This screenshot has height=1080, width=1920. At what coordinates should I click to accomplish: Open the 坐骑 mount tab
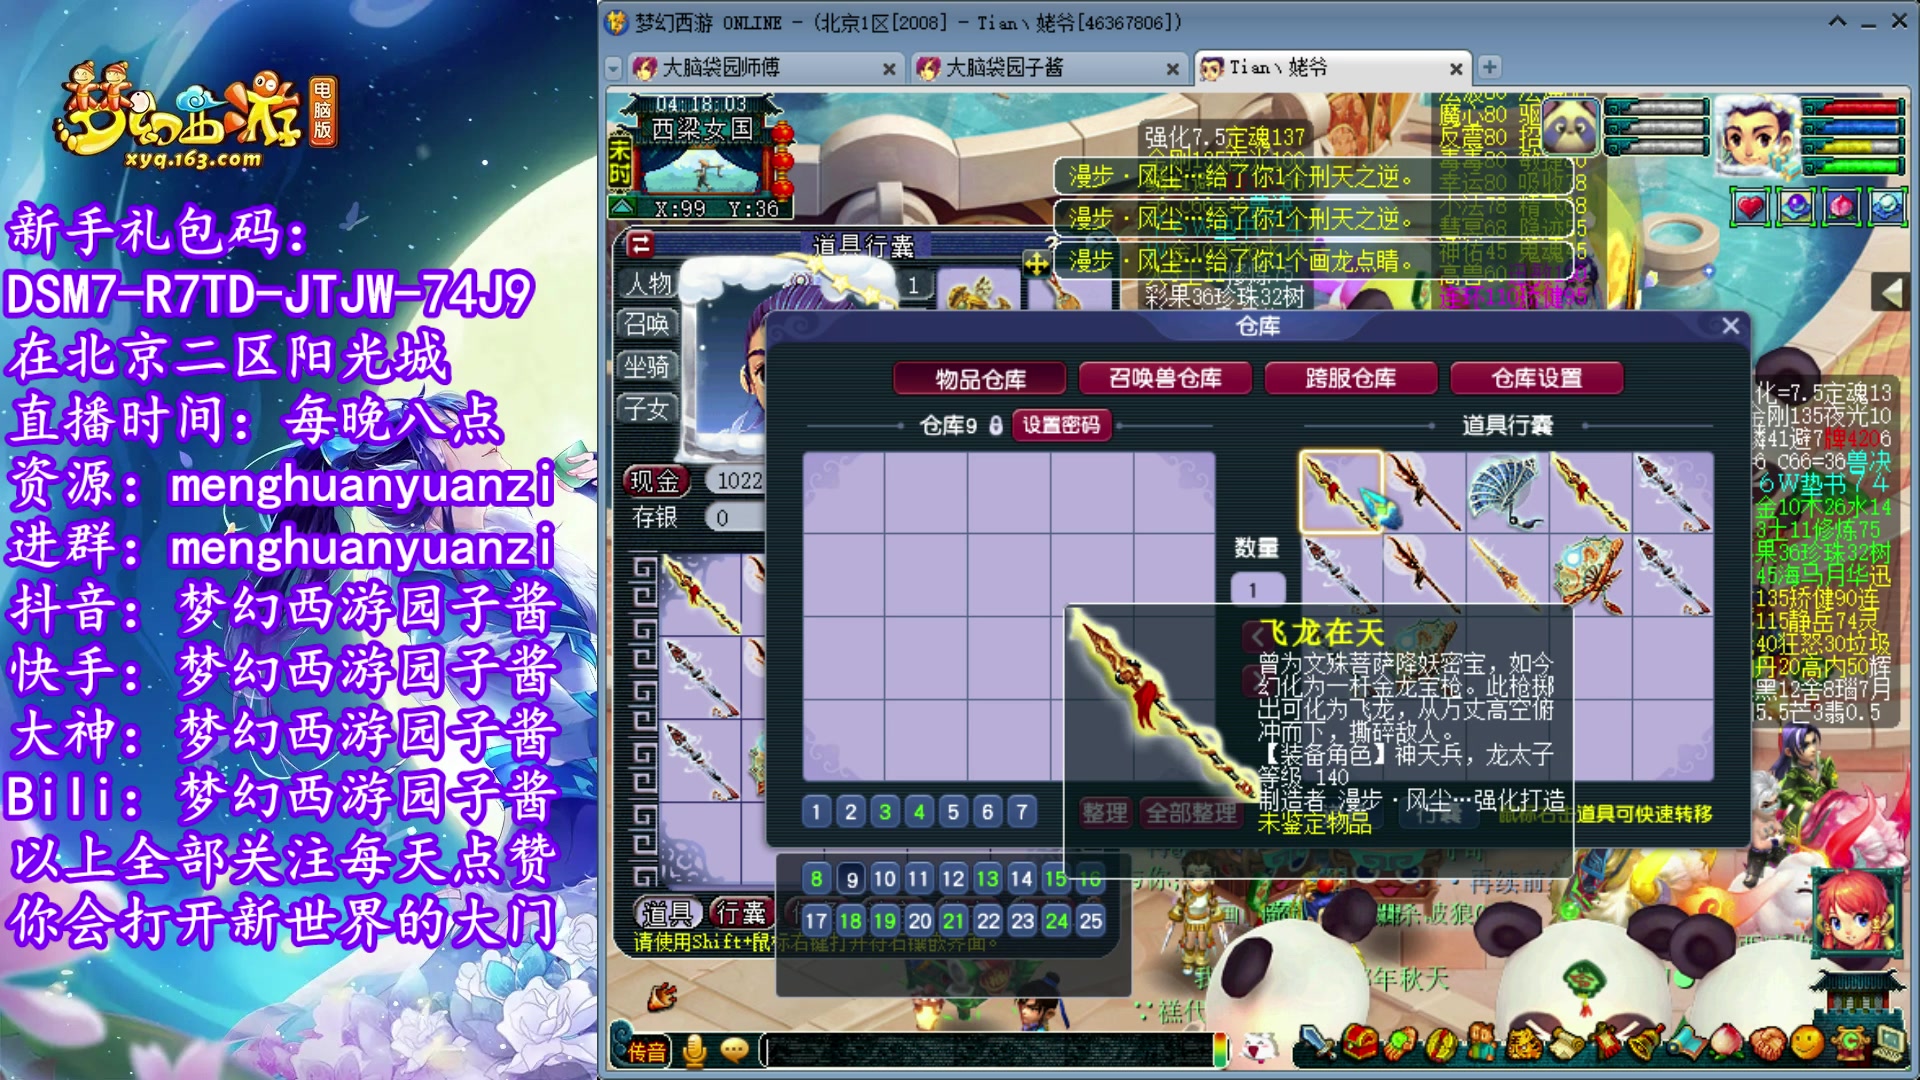(648, 367)
